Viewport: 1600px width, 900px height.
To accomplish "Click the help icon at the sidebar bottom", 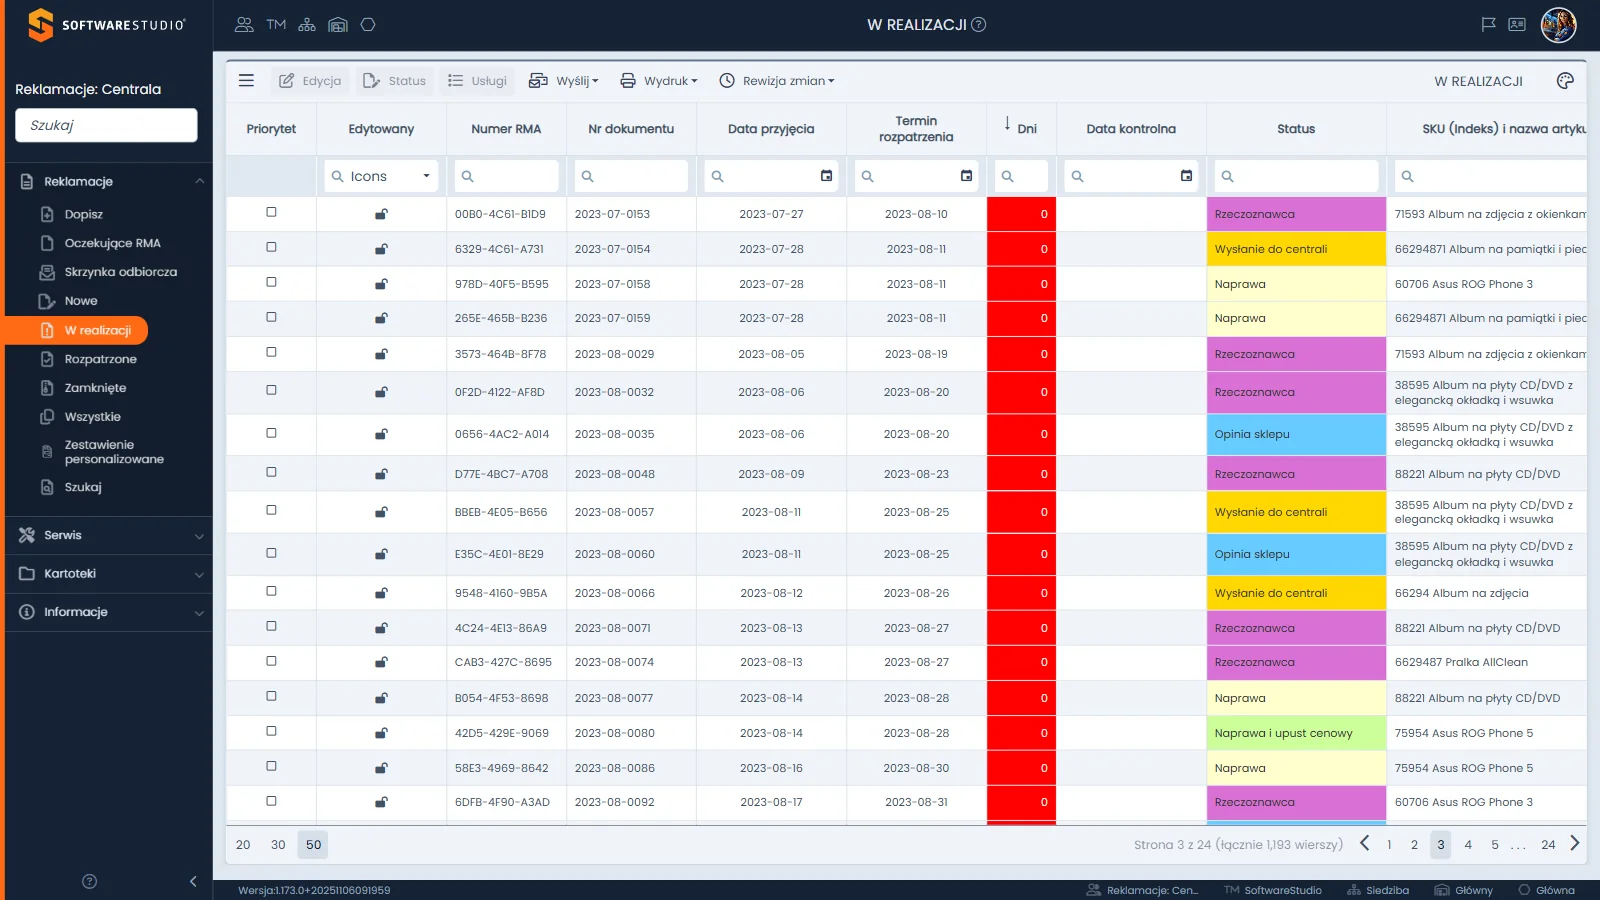I will click(89, 881).
